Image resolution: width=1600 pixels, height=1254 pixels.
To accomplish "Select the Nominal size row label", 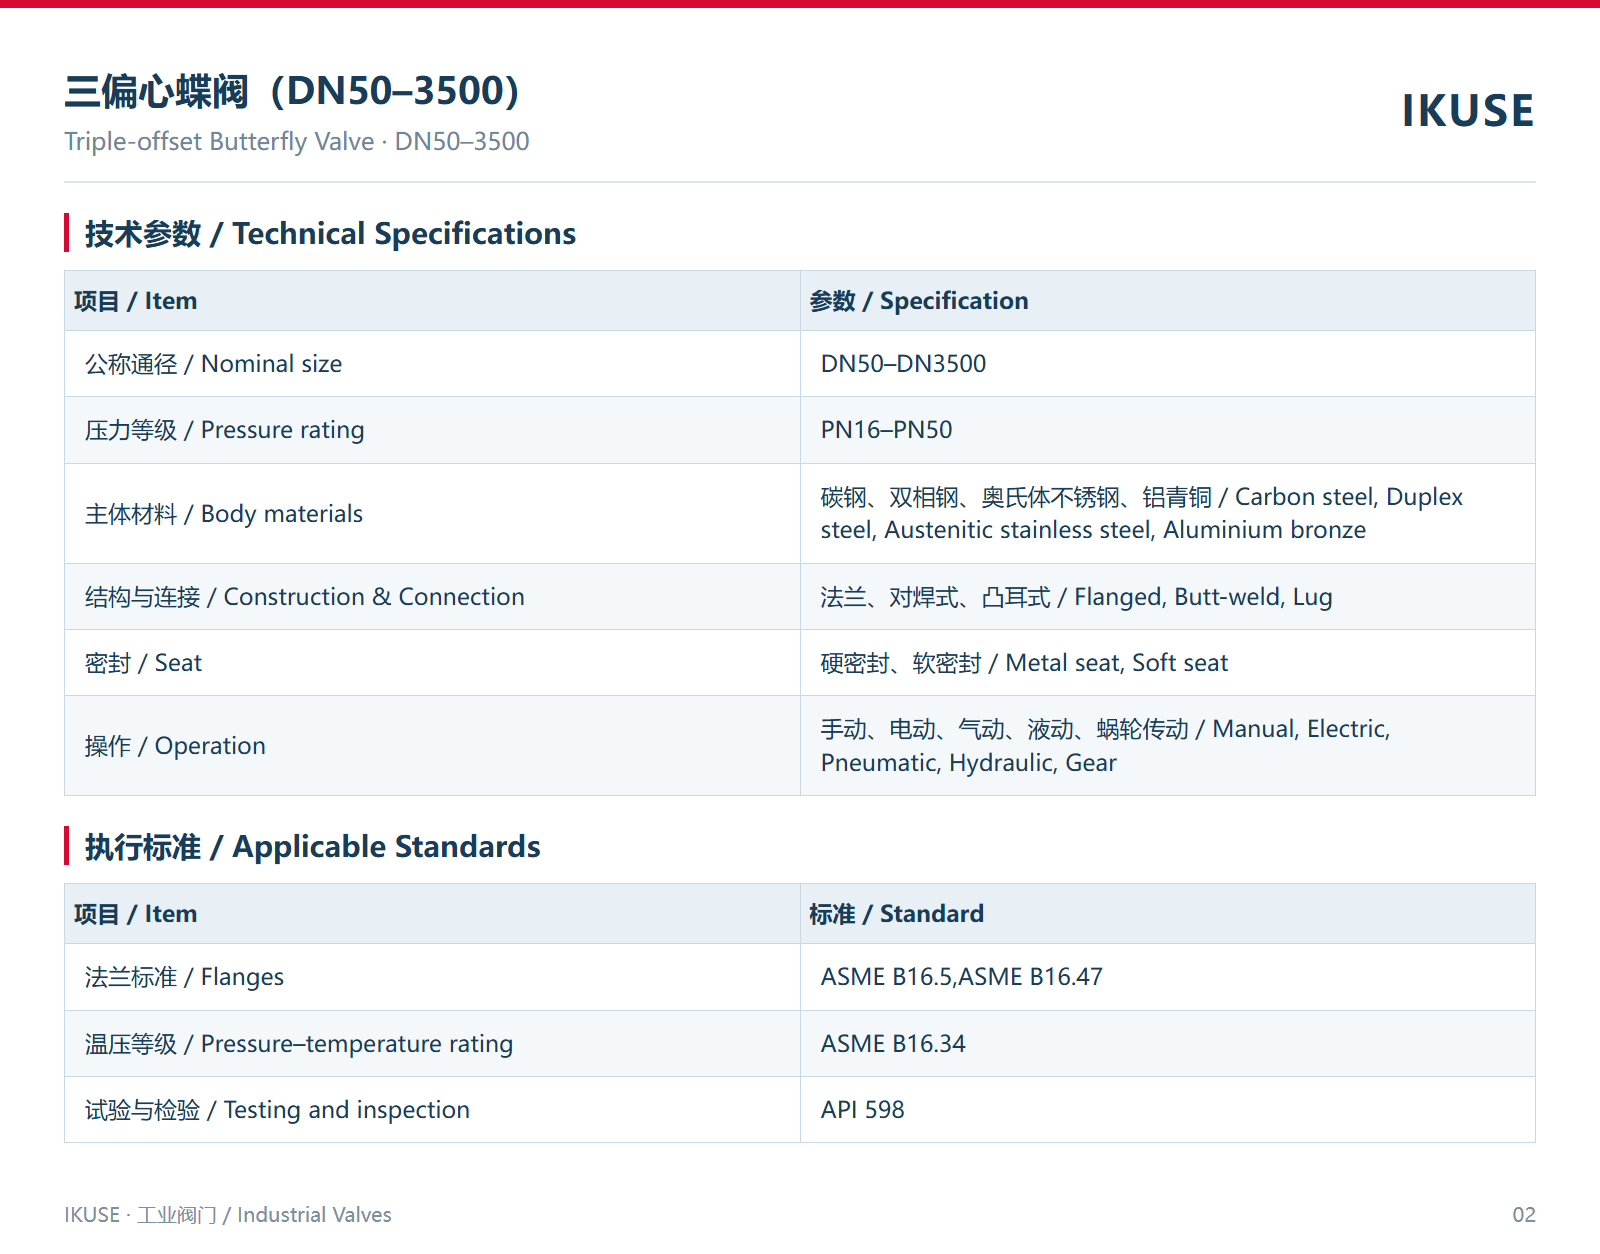I will [213, 364].
